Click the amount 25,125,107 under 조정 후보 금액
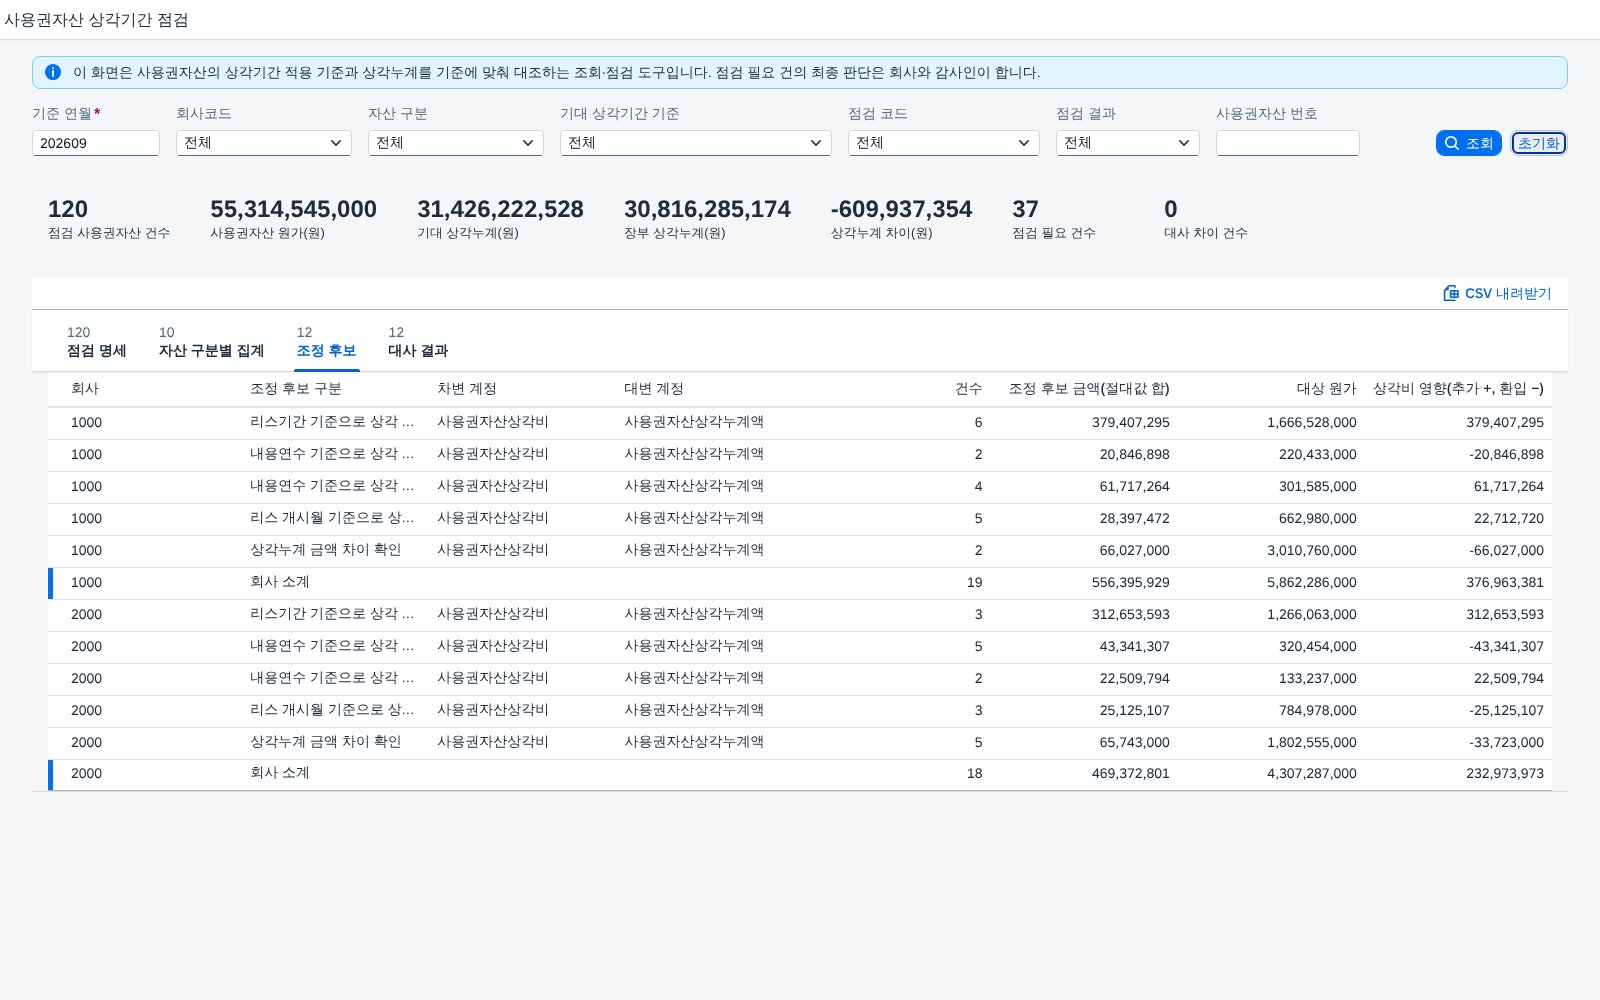Viewport: 1600px width, 1000px height. pos(1135,710)
